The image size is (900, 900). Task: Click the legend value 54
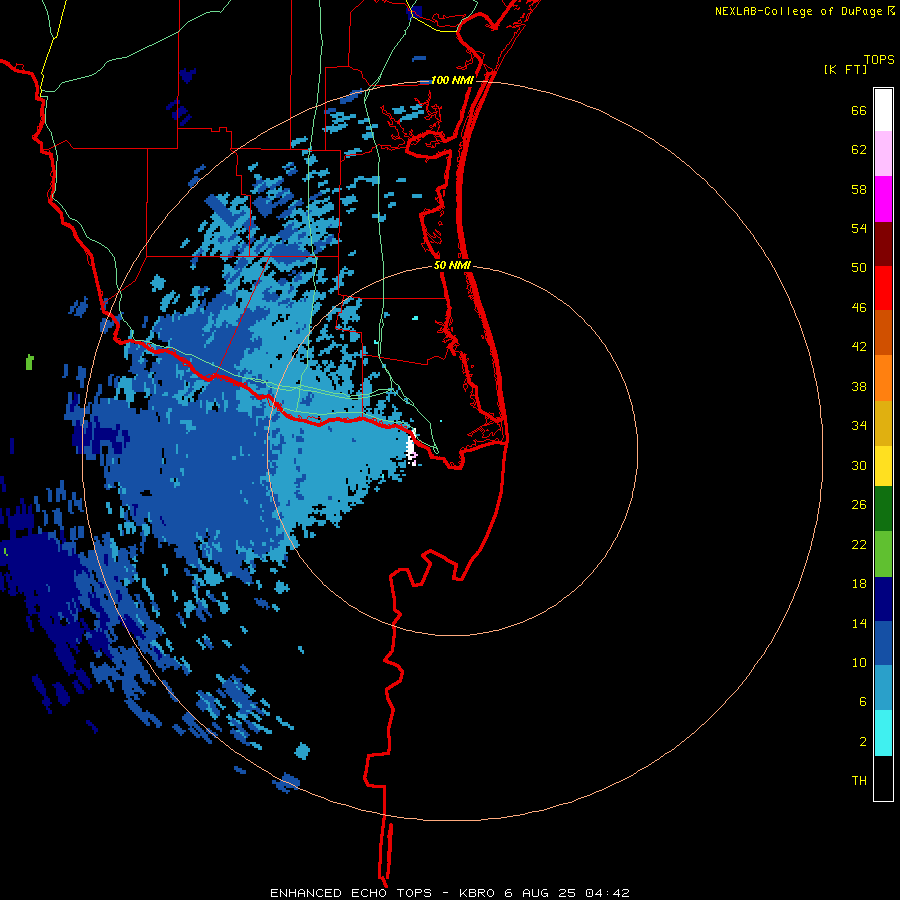pyautogui.click(x=859, y=228)
